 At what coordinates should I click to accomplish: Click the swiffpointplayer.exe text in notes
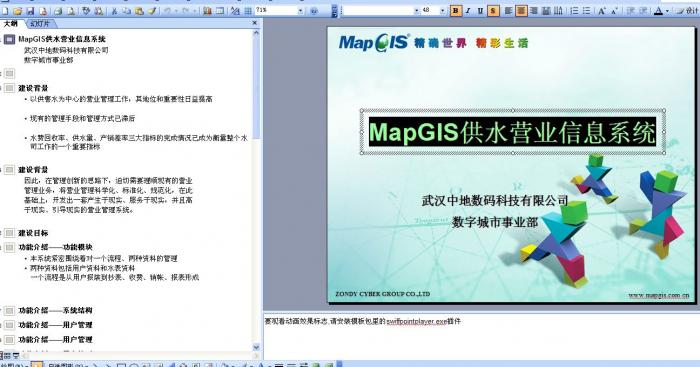(x=417, y=321)
